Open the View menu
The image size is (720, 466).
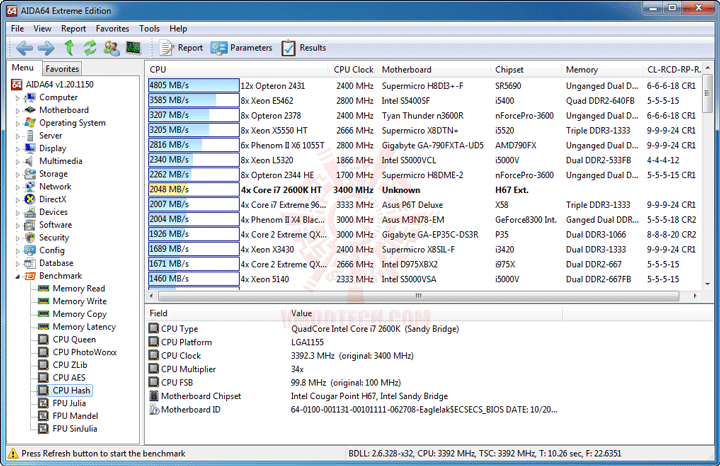pos(42,28)
